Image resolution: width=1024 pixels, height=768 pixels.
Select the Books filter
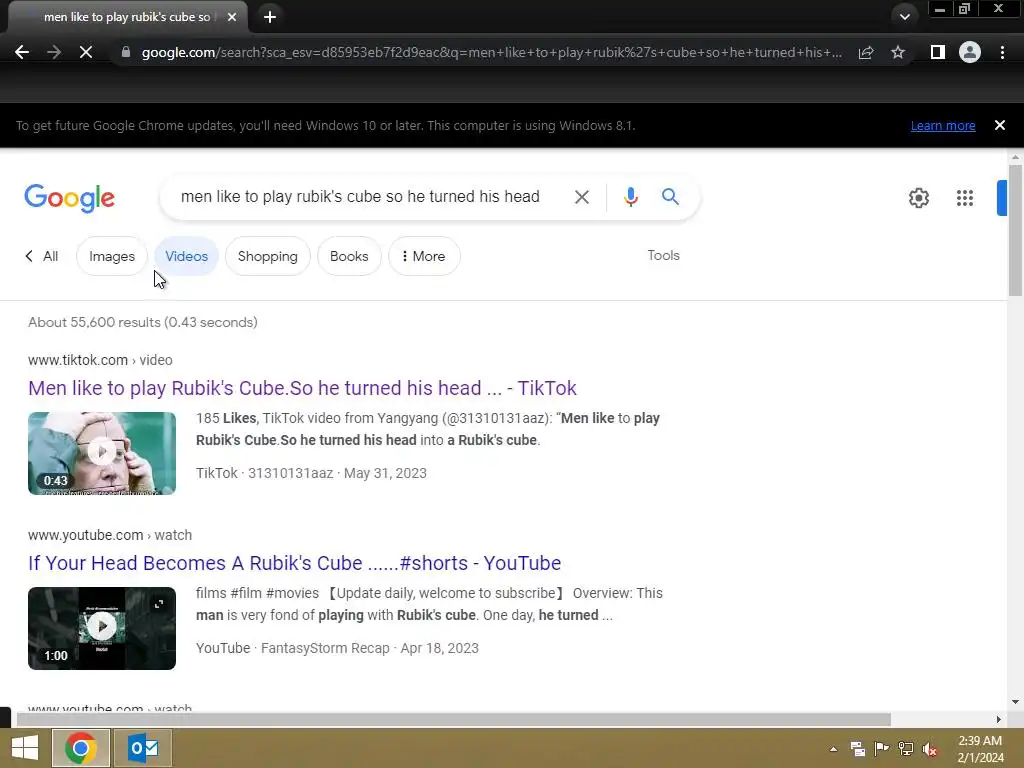click(x=349, y=256)
